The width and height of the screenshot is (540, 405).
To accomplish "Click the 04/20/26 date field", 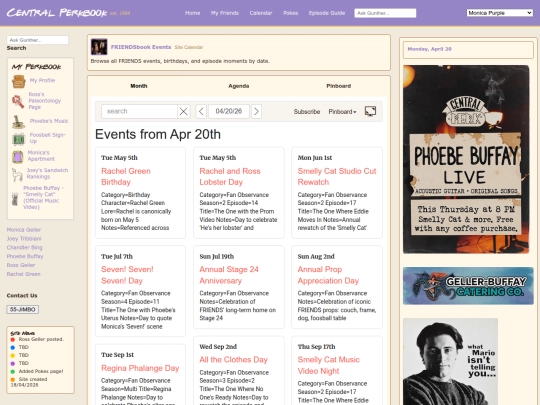I will coord(229,111).
